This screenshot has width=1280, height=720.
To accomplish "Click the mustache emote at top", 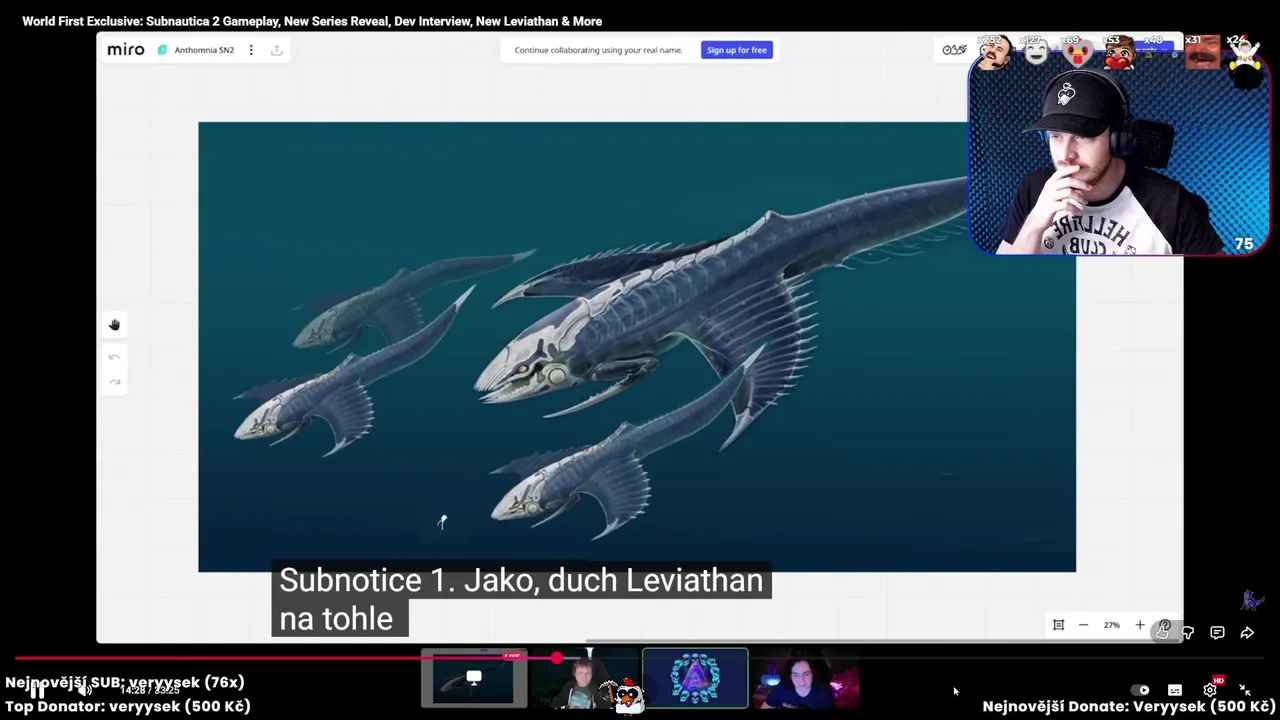I will point(993,52).
